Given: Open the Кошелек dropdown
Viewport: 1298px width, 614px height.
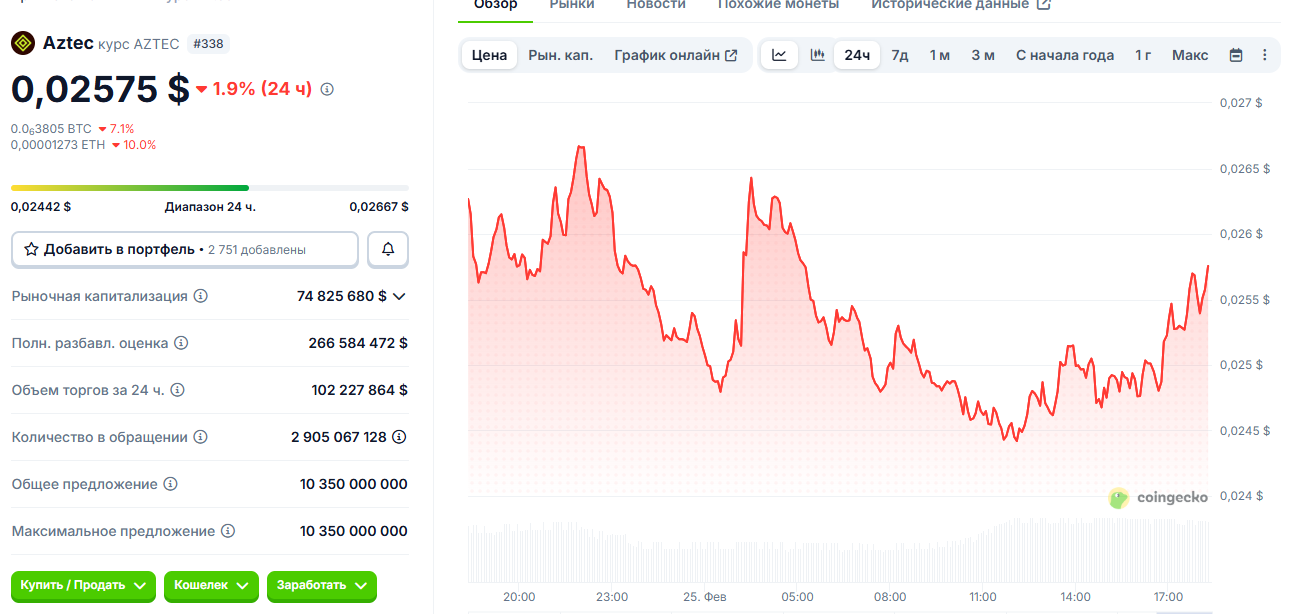Looking at the screenshot, I should [x=211, y=586].
